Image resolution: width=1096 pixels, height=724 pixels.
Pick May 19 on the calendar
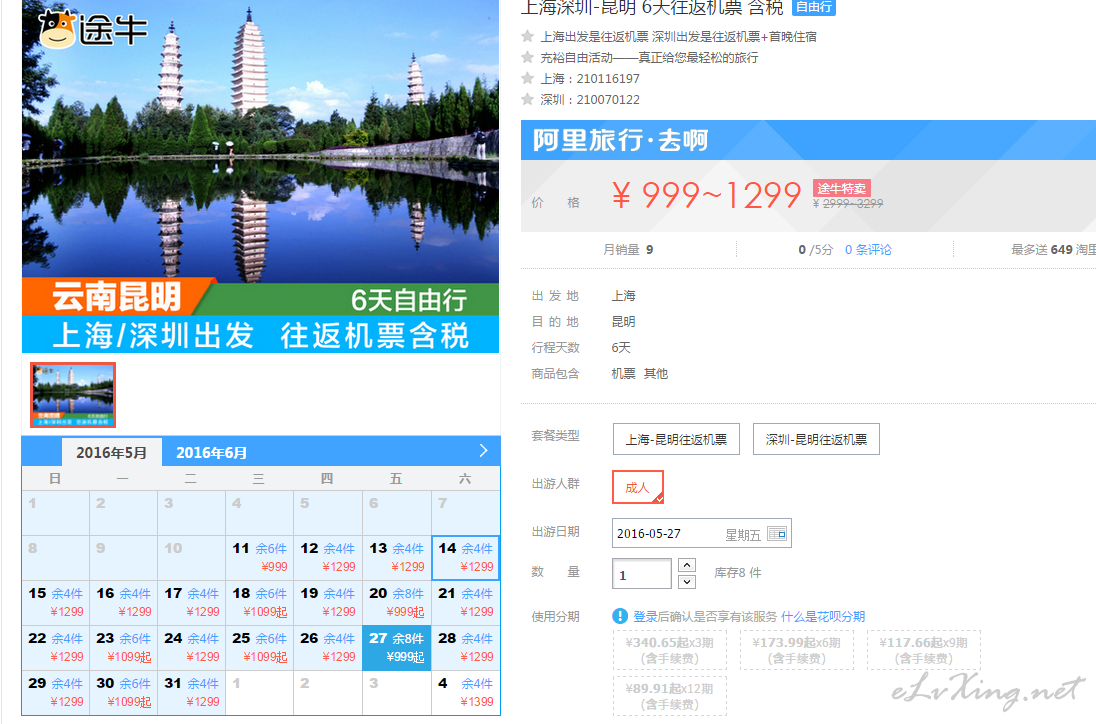(328, 602)
